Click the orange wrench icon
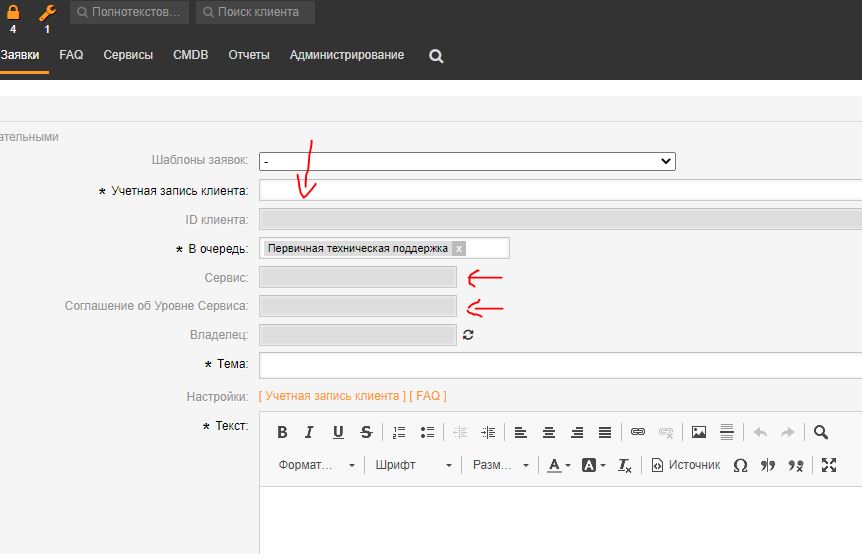 47,13
